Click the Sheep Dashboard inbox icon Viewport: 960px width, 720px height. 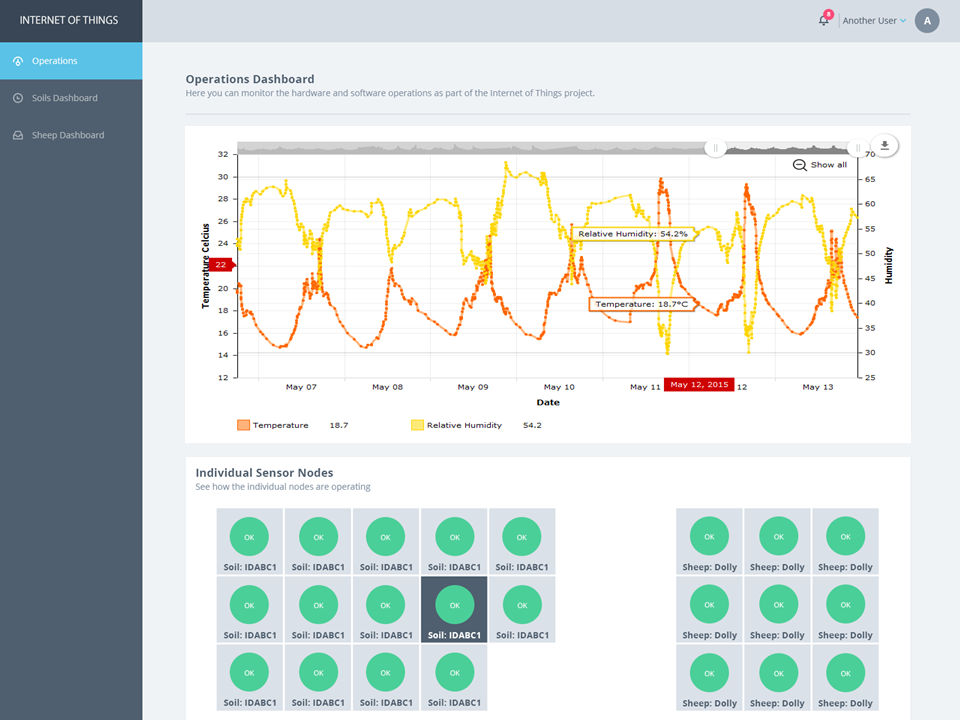[x=18, y=135]
